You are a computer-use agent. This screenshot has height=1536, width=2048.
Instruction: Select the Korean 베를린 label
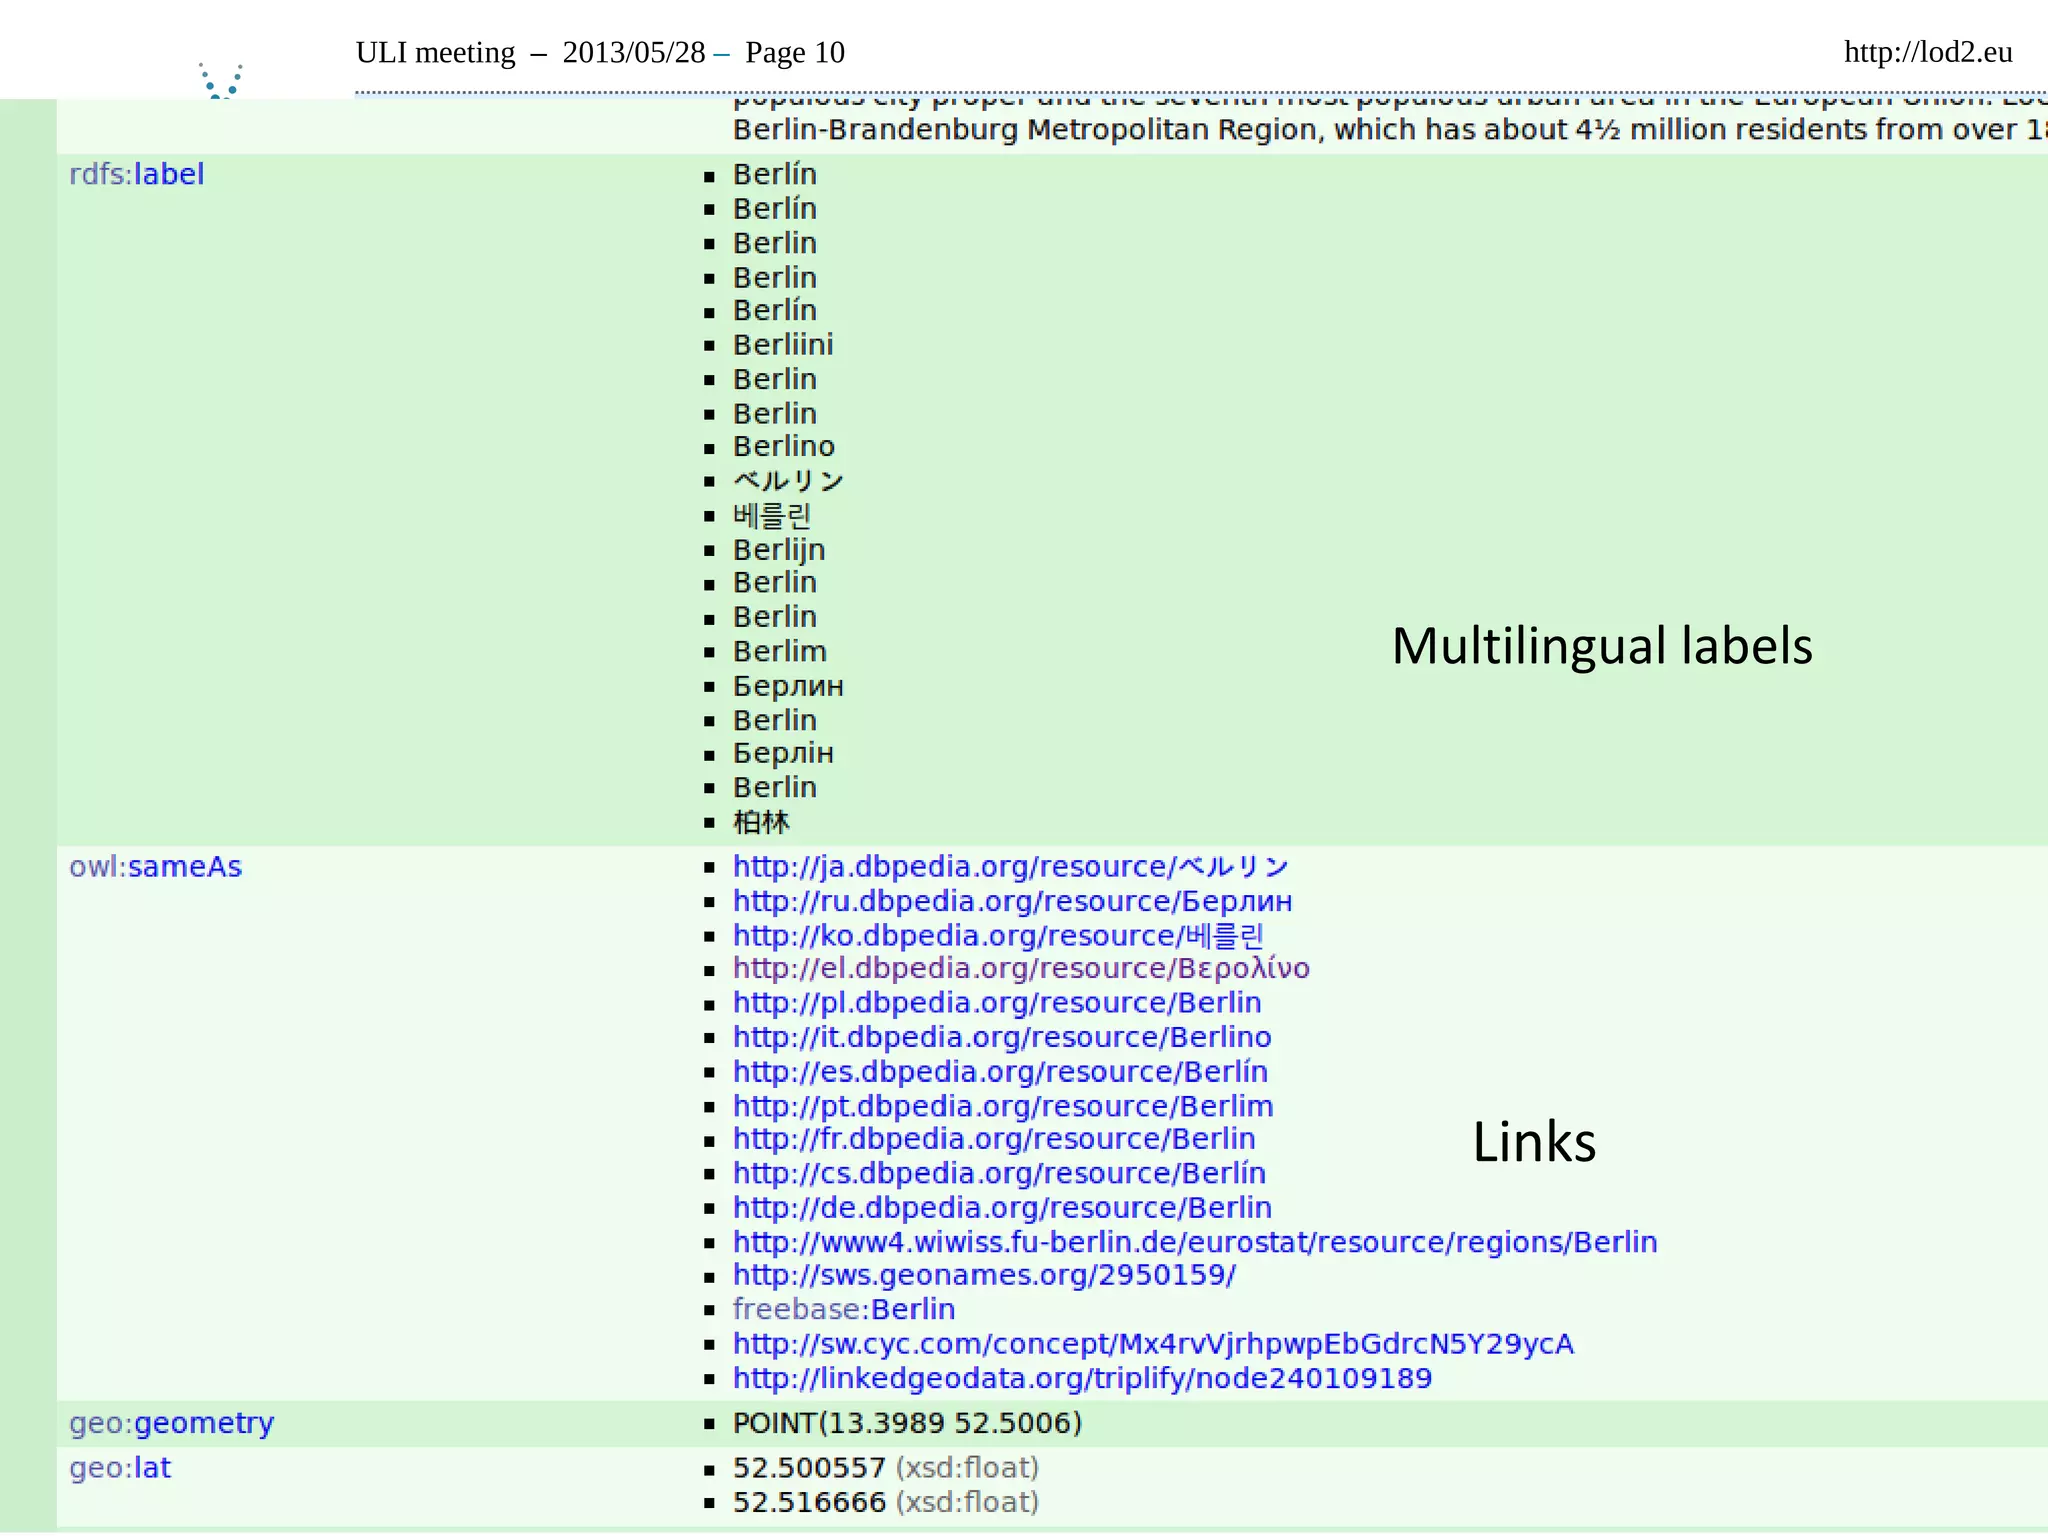click(771, 516)
